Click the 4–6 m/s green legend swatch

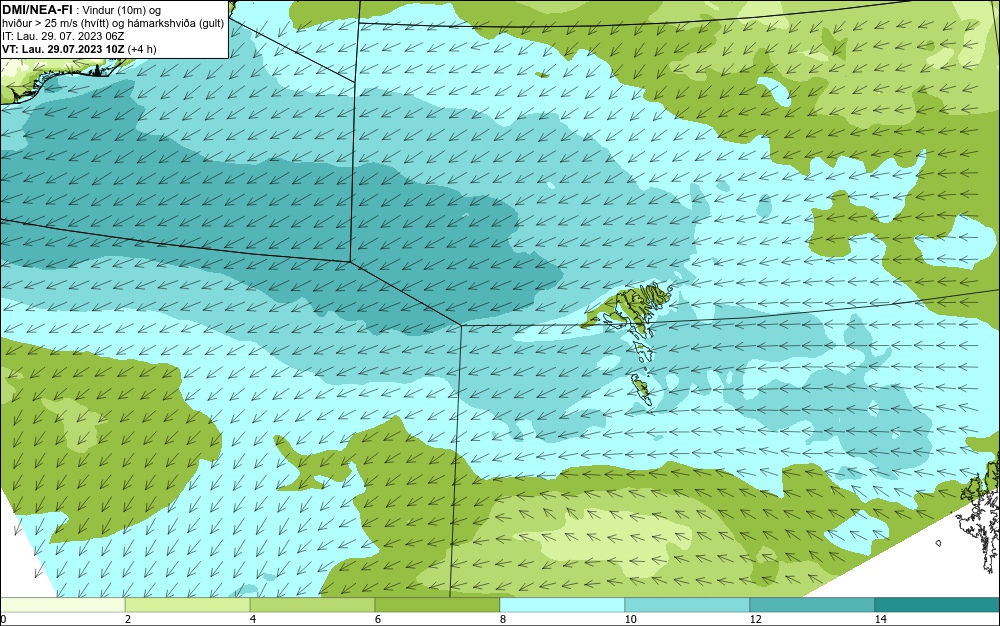(x=312, y=605)
